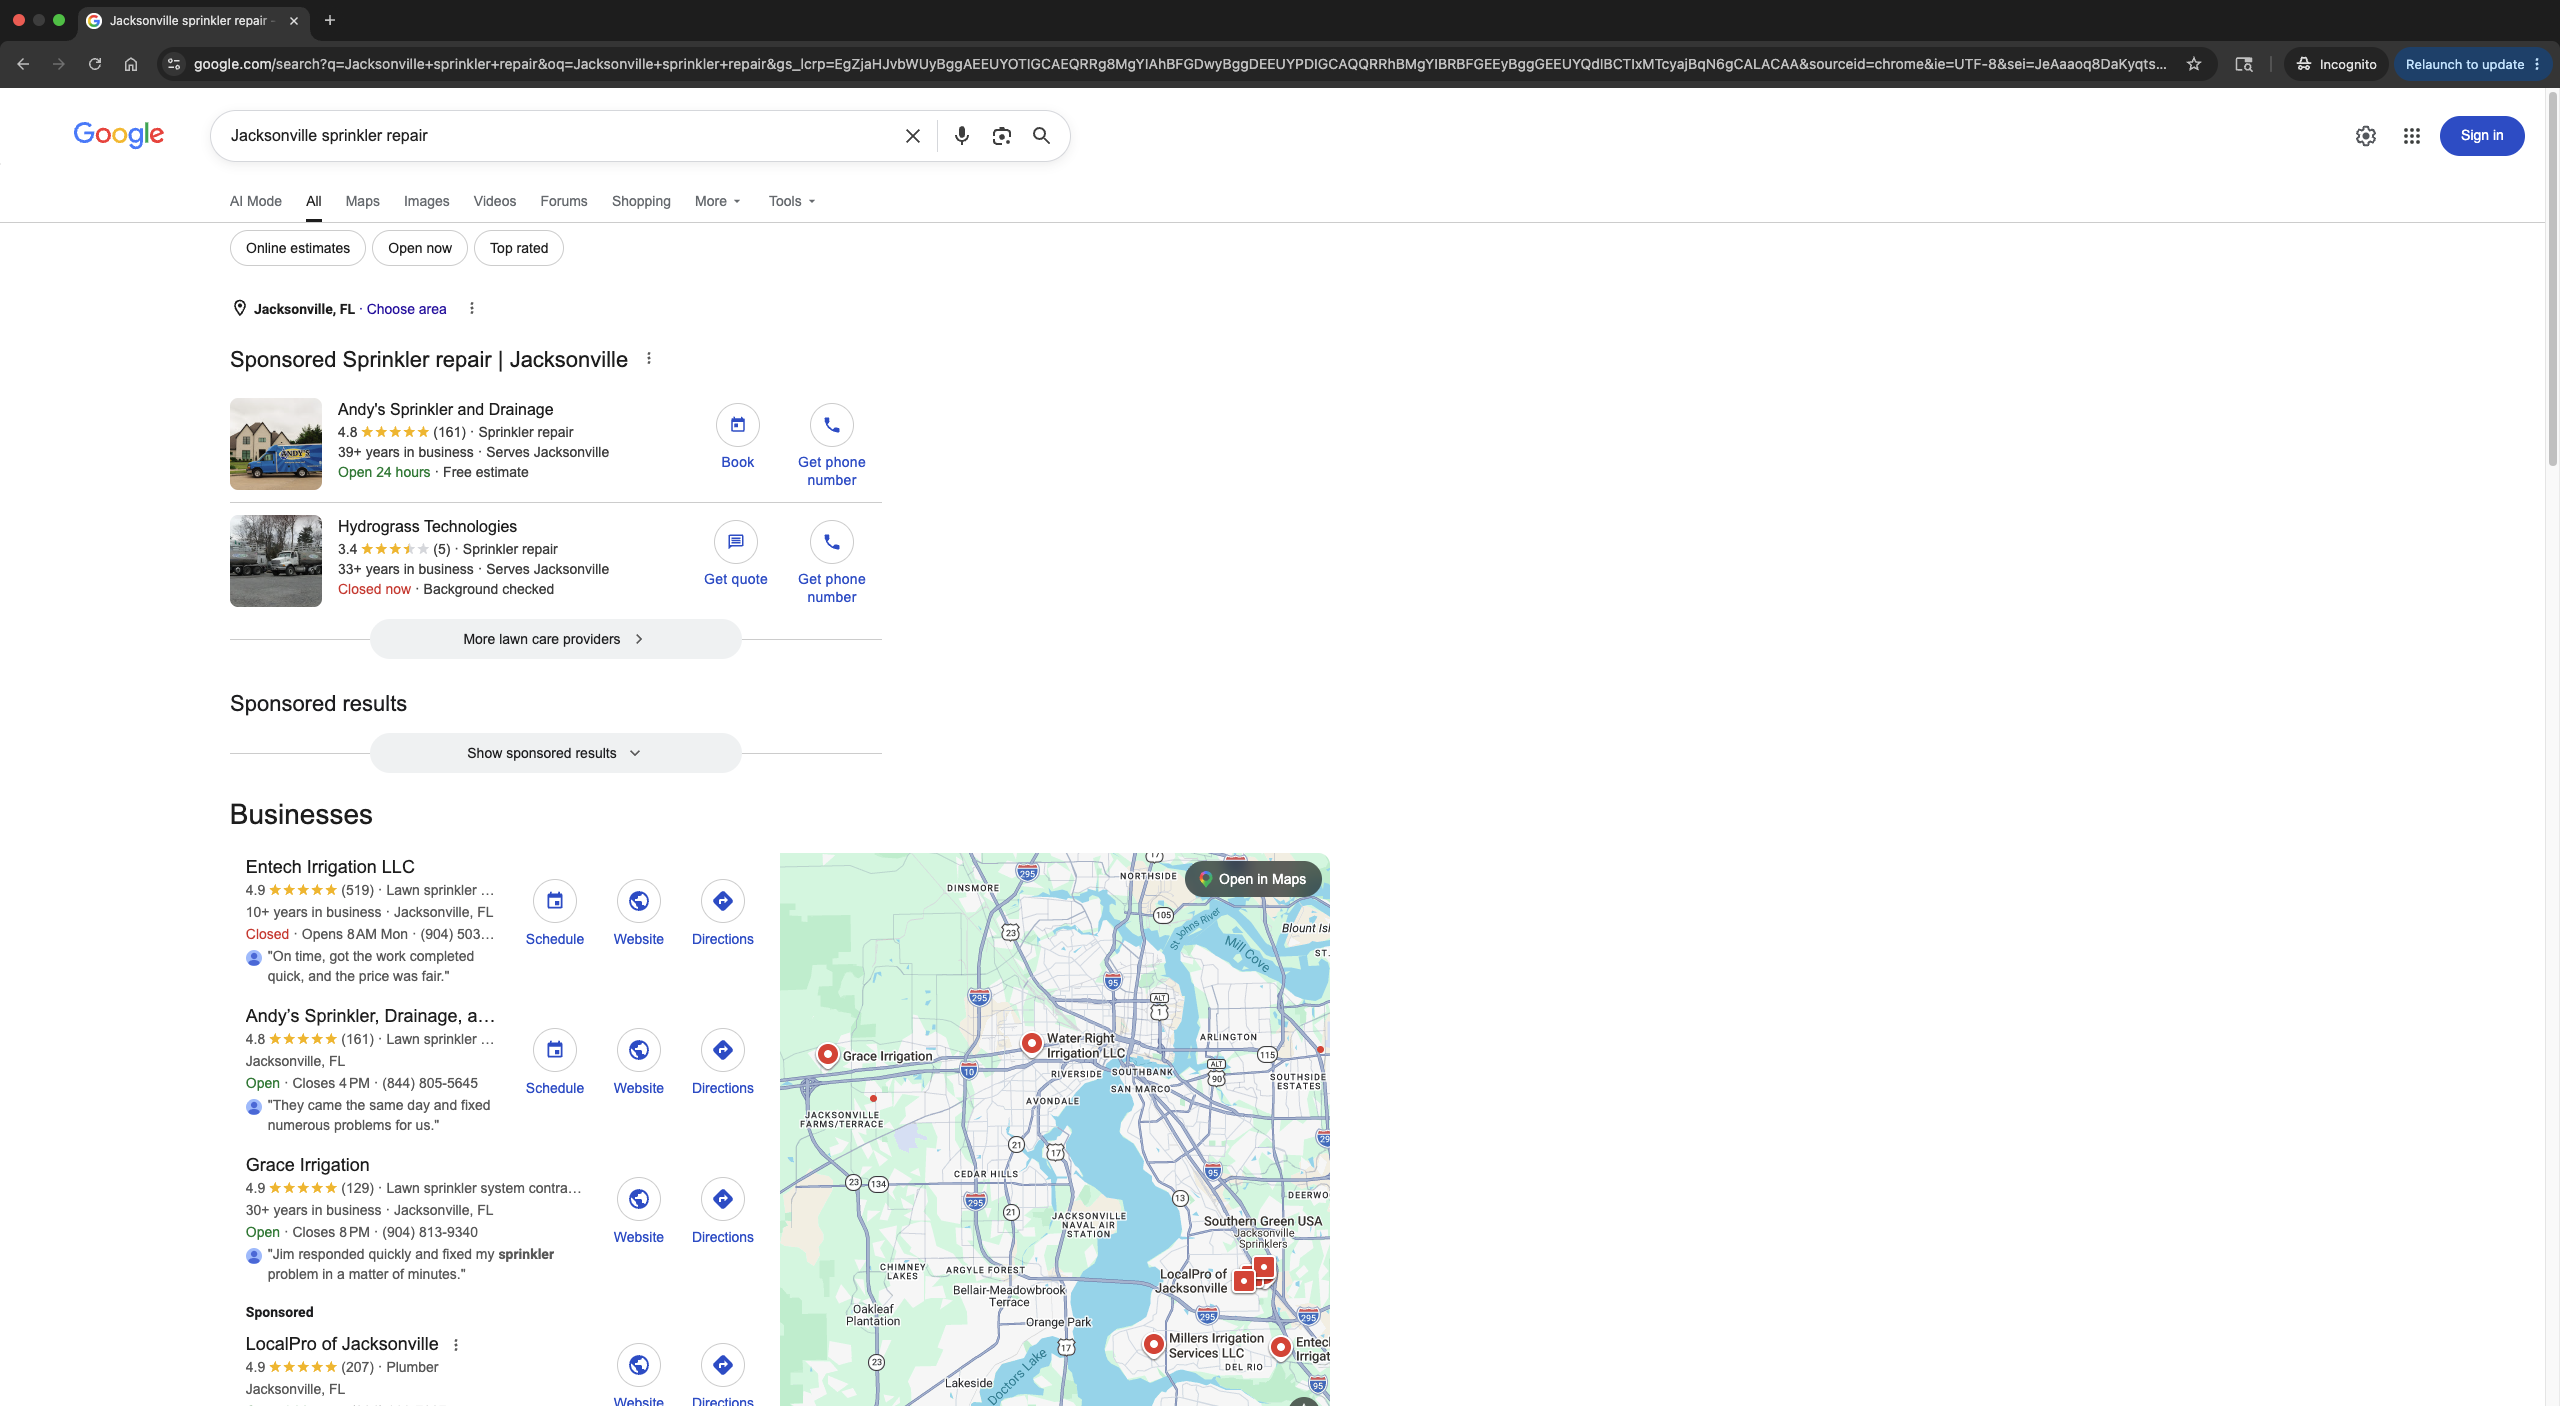Open Grace Irrigation website
Image resolution: width=2560 pixels, height=1406 pixels.
pos(638,1211)
